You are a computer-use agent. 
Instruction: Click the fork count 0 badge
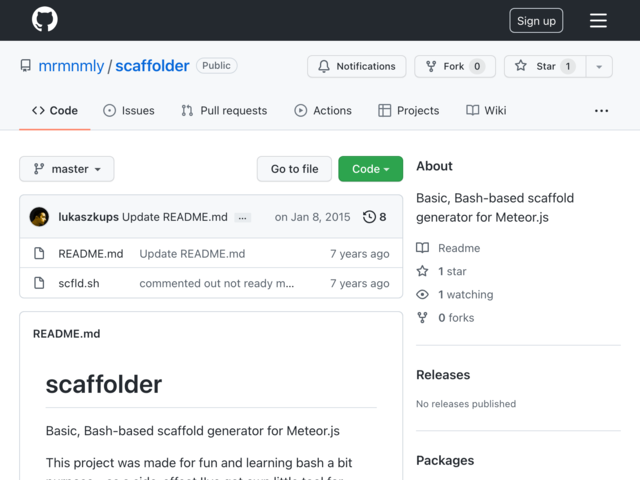point(477,66)
